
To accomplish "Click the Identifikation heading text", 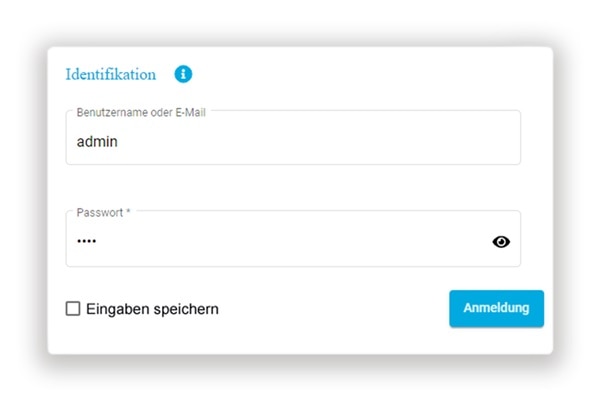I will 111,74.
